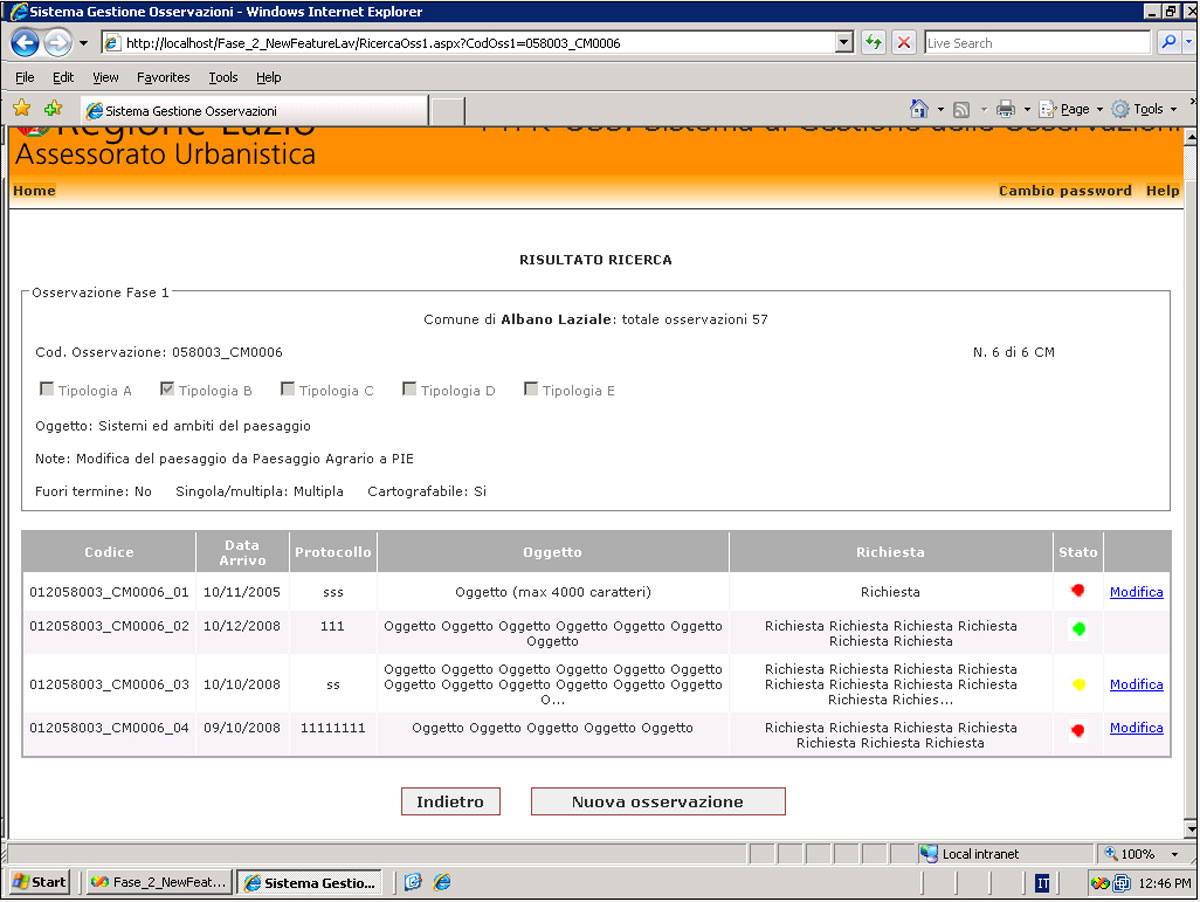
Task: Toggle the Tipologia B checkbox
Action: 168,389
